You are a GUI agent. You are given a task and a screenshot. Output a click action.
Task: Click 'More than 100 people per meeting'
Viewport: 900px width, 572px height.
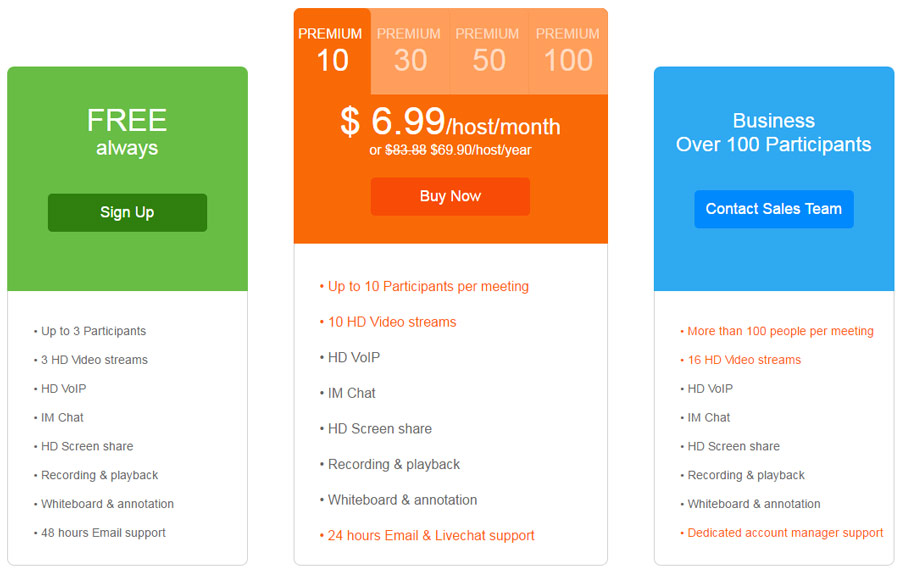tap(777, 331)
